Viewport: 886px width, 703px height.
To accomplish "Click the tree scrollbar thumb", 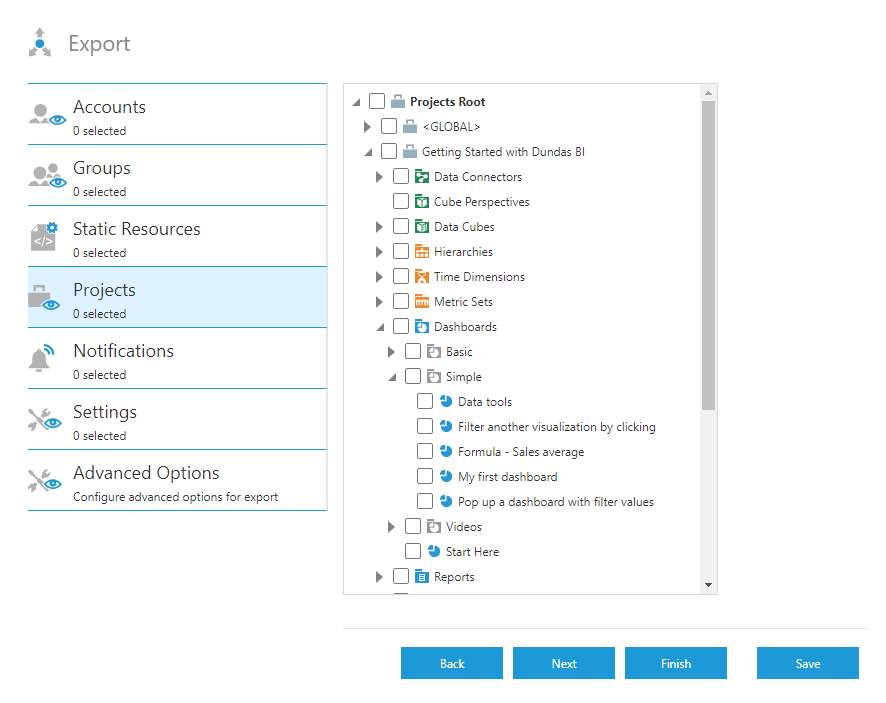I will (x=709, y=255).
